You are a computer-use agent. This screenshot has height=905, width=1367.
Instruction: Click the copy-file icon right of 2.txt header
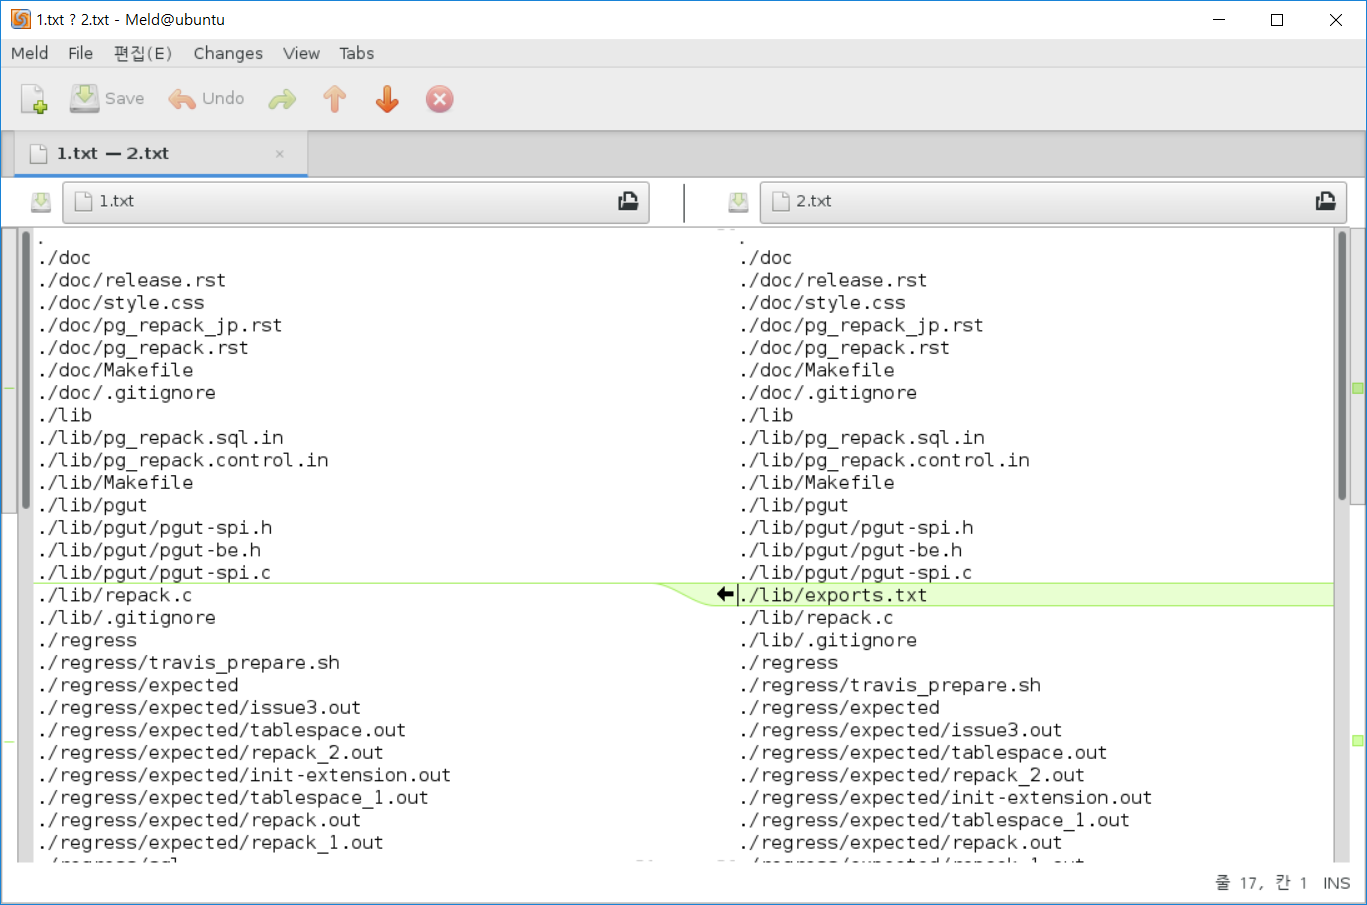pos(1325,201)
